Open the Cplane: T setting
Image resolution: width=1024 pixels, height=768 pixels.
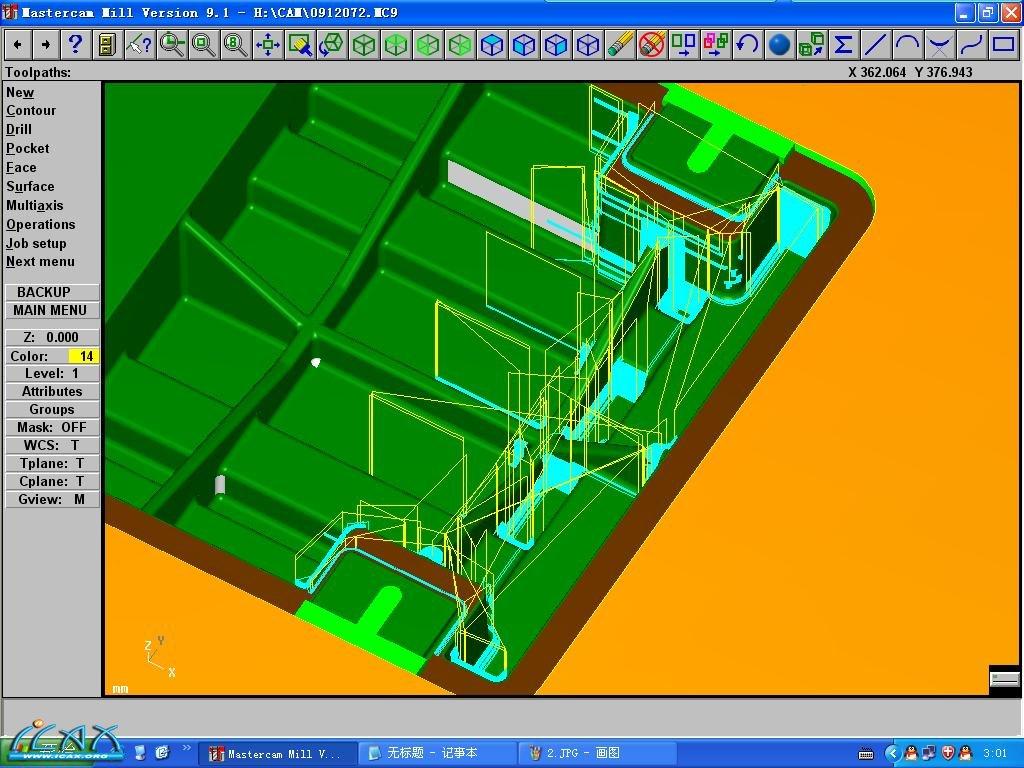[52, 481]
